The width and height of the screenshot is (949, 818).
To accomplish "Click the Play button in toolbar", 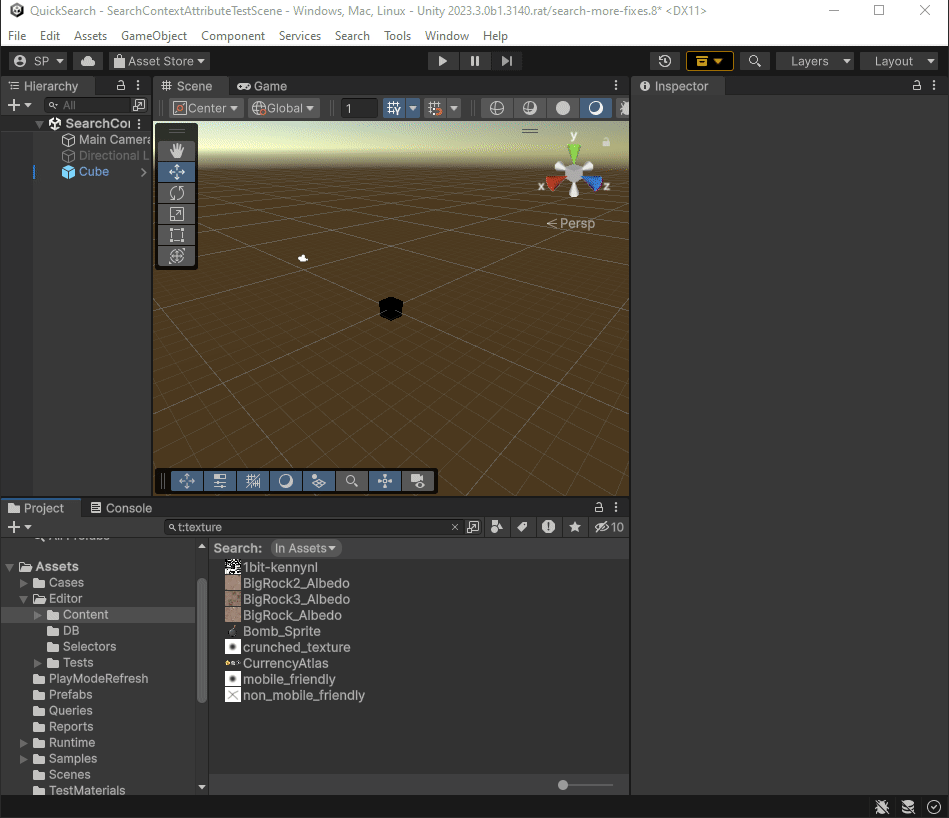I will 442,61.
